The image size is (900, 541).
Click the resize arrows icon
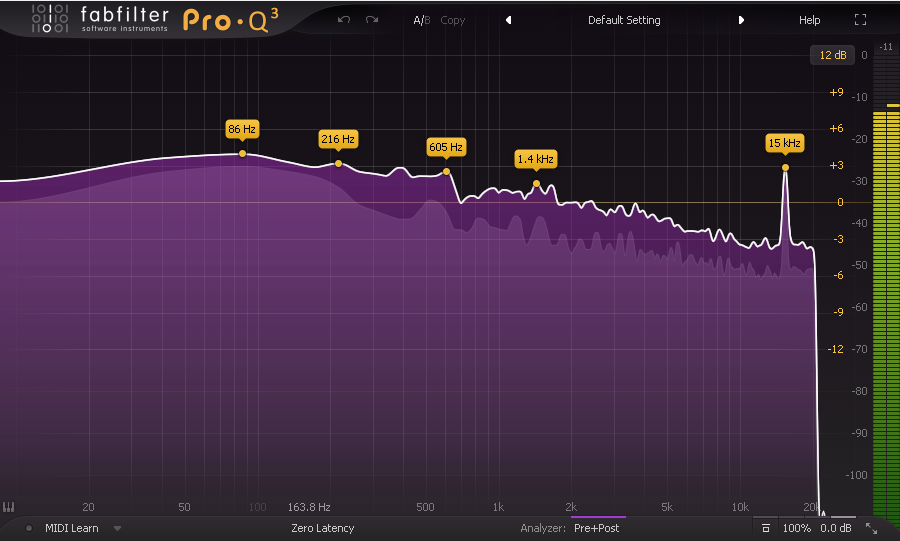pyautogui.click(x=871, y=528)
